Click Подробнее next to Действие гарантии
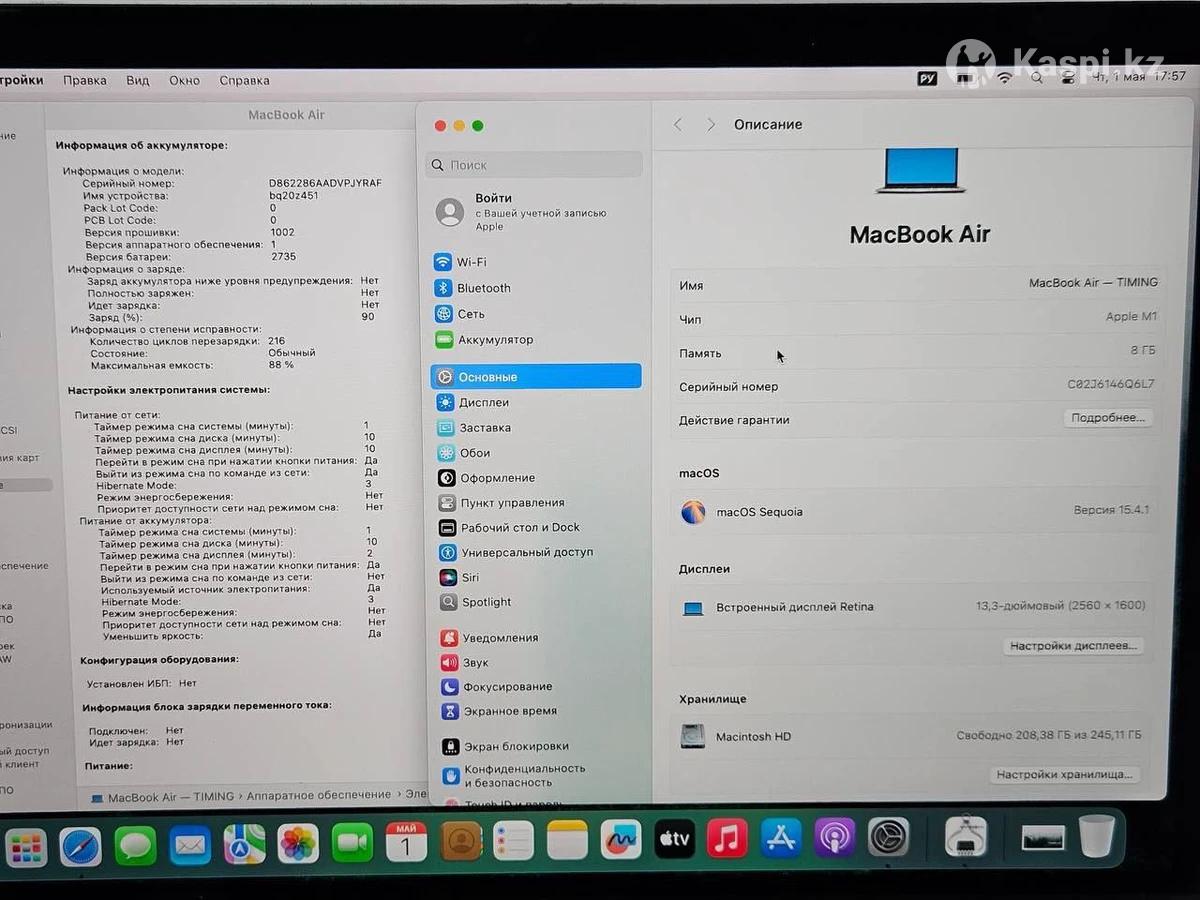Viewport: 1200px width, 900px height. click(x=1108, y=418)
